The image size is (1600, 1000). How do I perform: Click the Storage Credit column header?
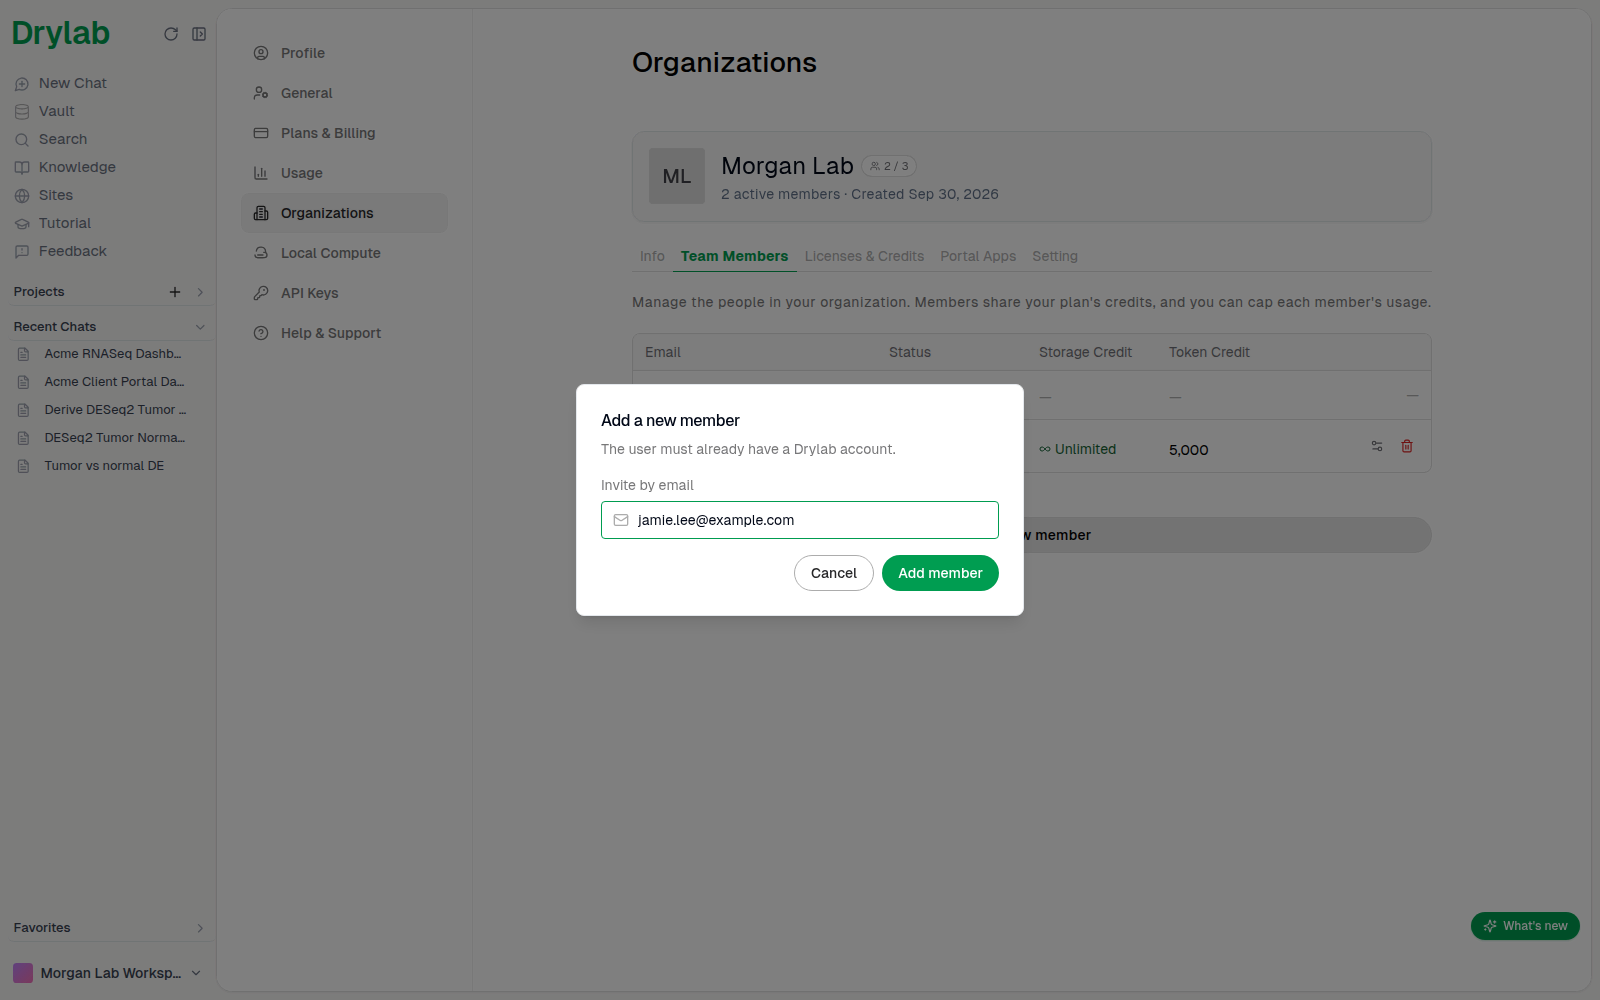pyautogui.click(x=1085, y=352)
